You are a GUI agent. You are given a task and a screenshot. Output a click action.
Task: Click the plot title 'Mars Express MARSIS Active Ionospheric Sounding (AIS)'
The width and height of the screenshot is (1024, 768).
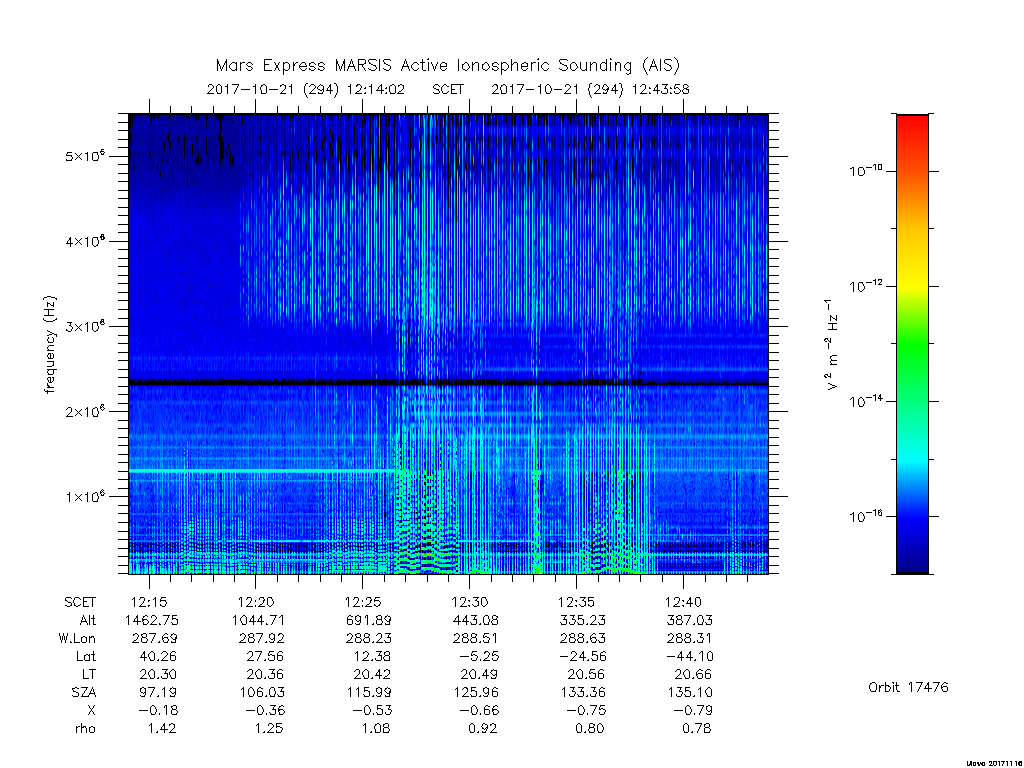(448, 65)
